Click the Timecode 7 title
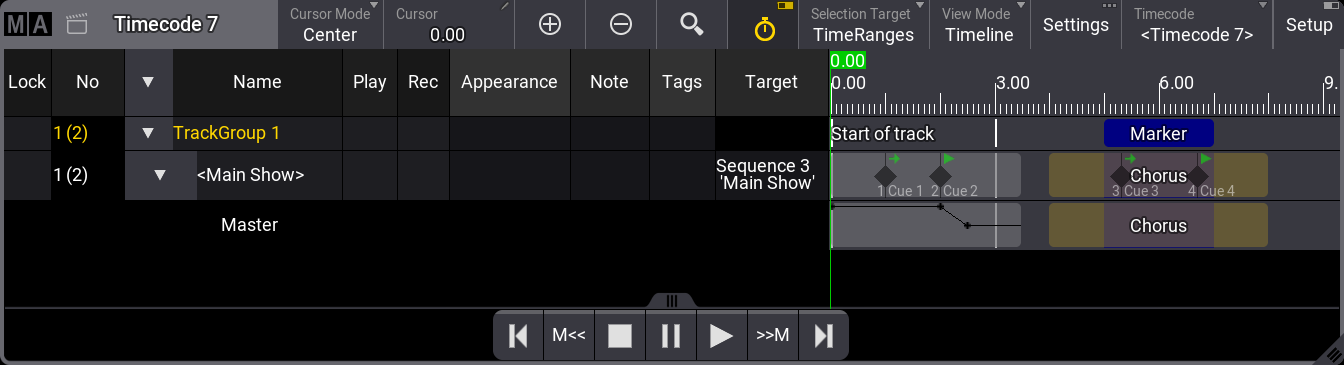1344x365 pixels. point(166,25)
